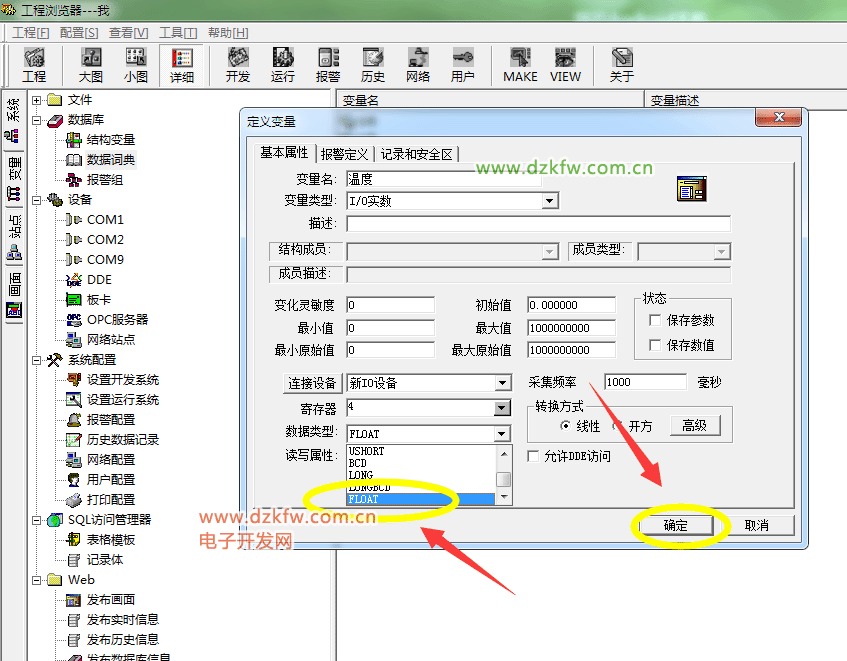Switch to 大图 large icon view

(x=91, y=65)
